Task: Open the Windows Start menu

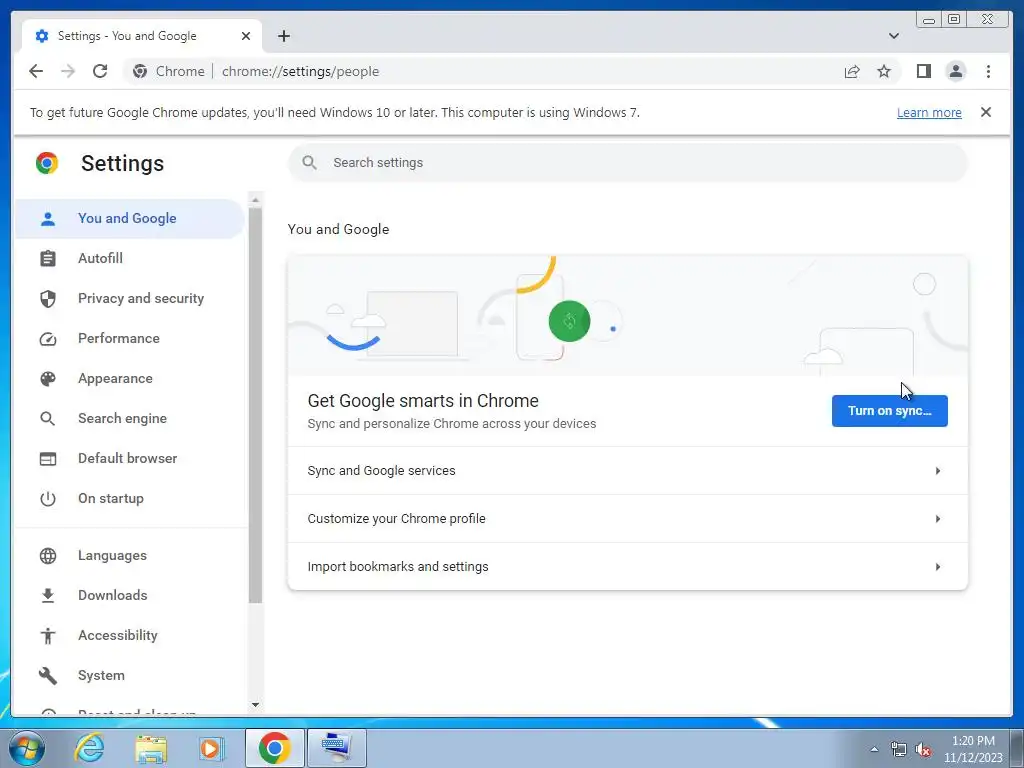Action: pyautogui.click(x=27, y=748)
